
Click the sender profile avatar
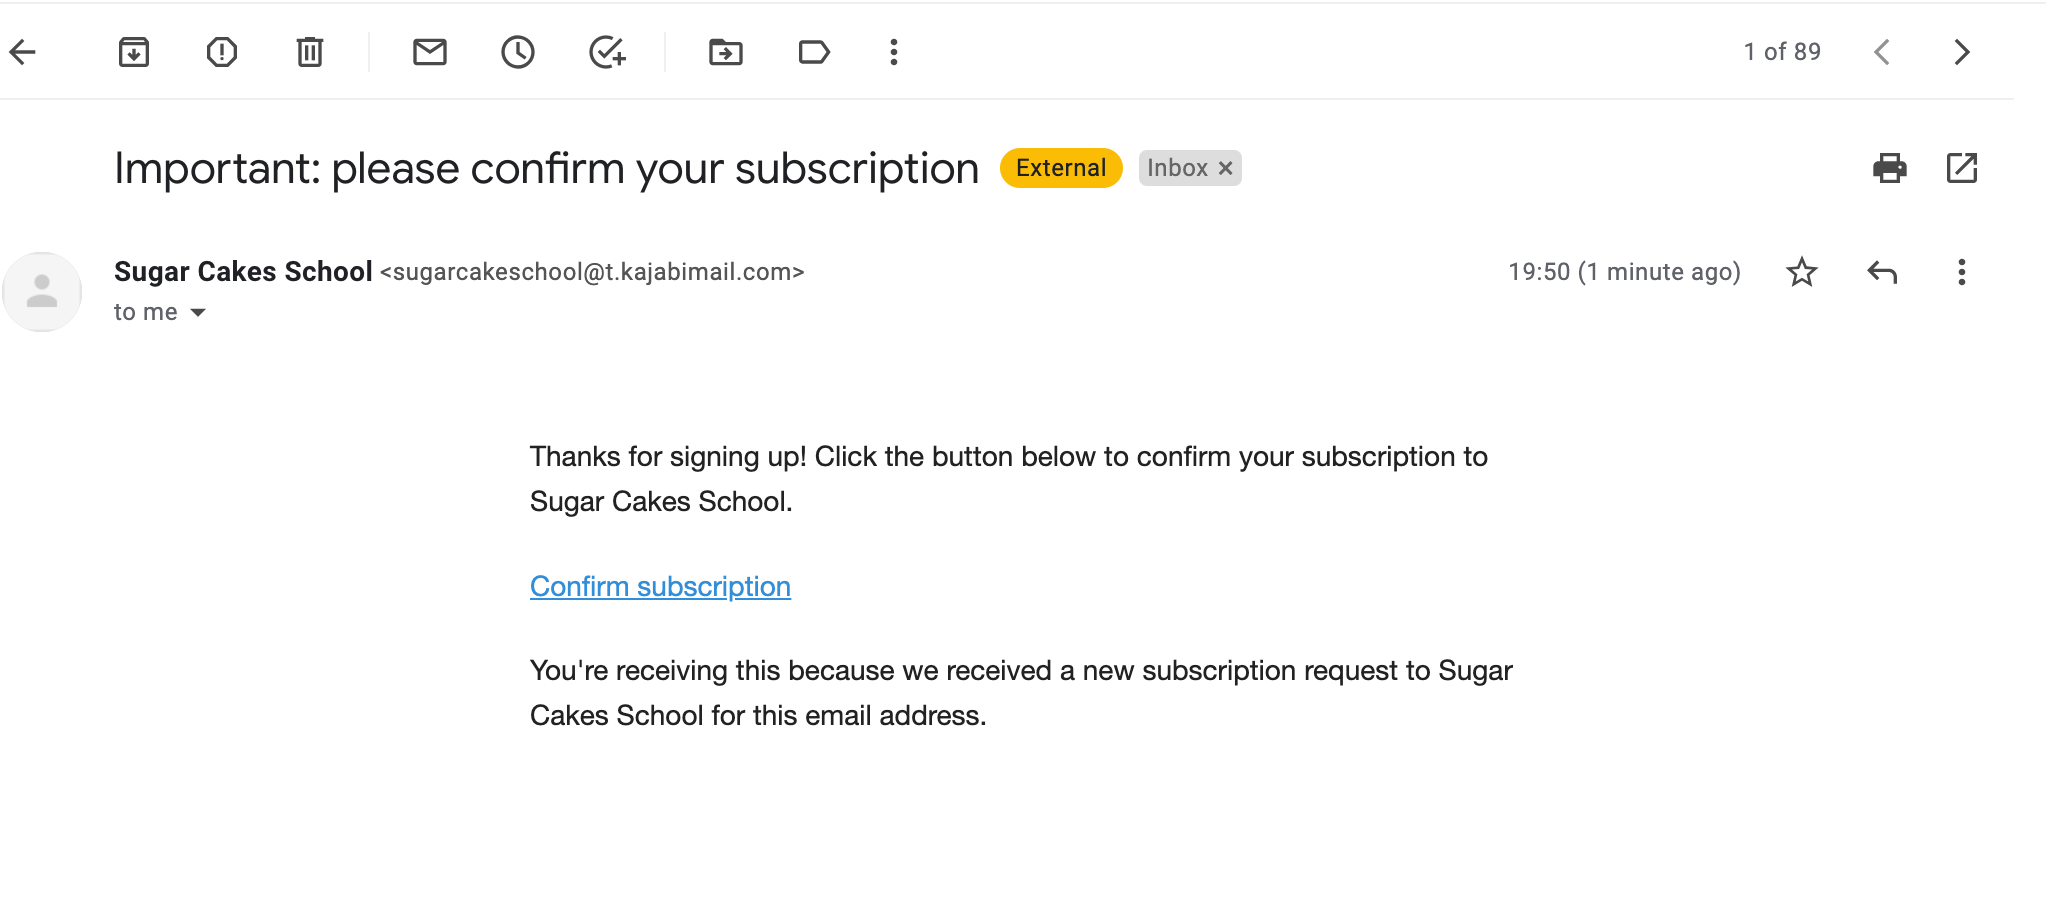pyautogui.click(x=42, y=292)
